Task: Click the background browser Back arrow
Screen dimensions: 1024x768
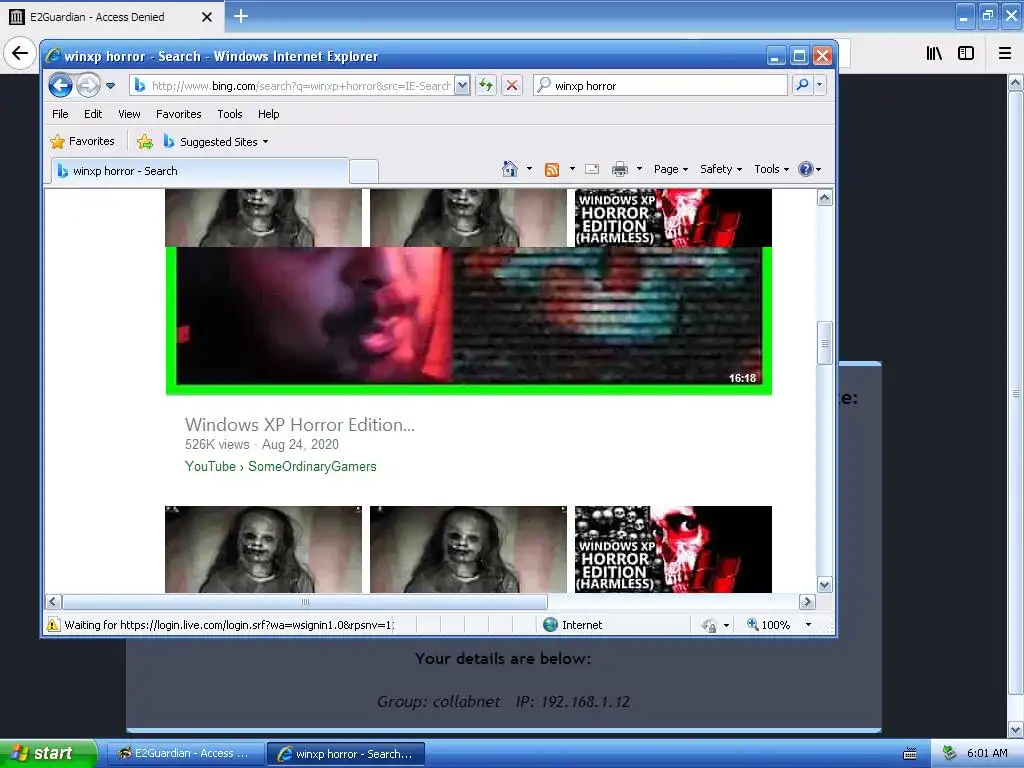Action: (20, 53)
